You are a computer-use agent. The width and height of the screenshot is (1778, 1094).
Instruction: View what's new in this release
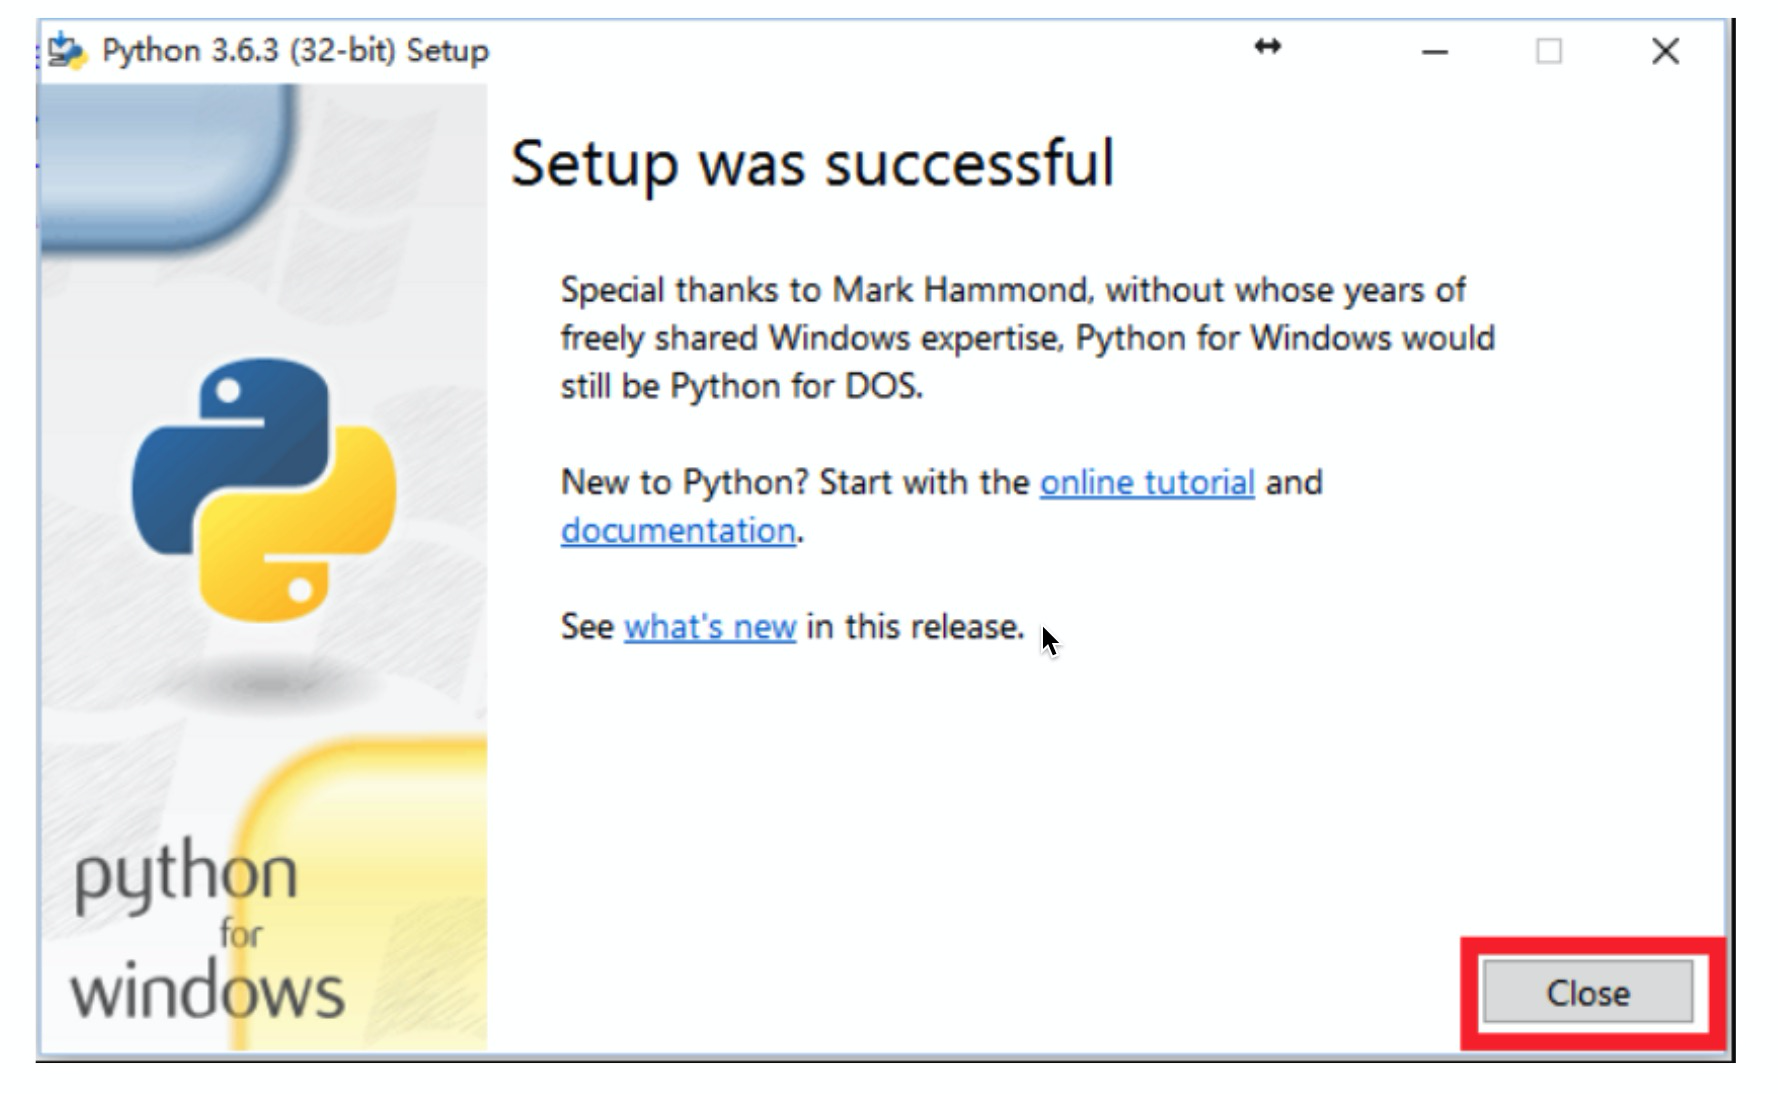(708, 627)
